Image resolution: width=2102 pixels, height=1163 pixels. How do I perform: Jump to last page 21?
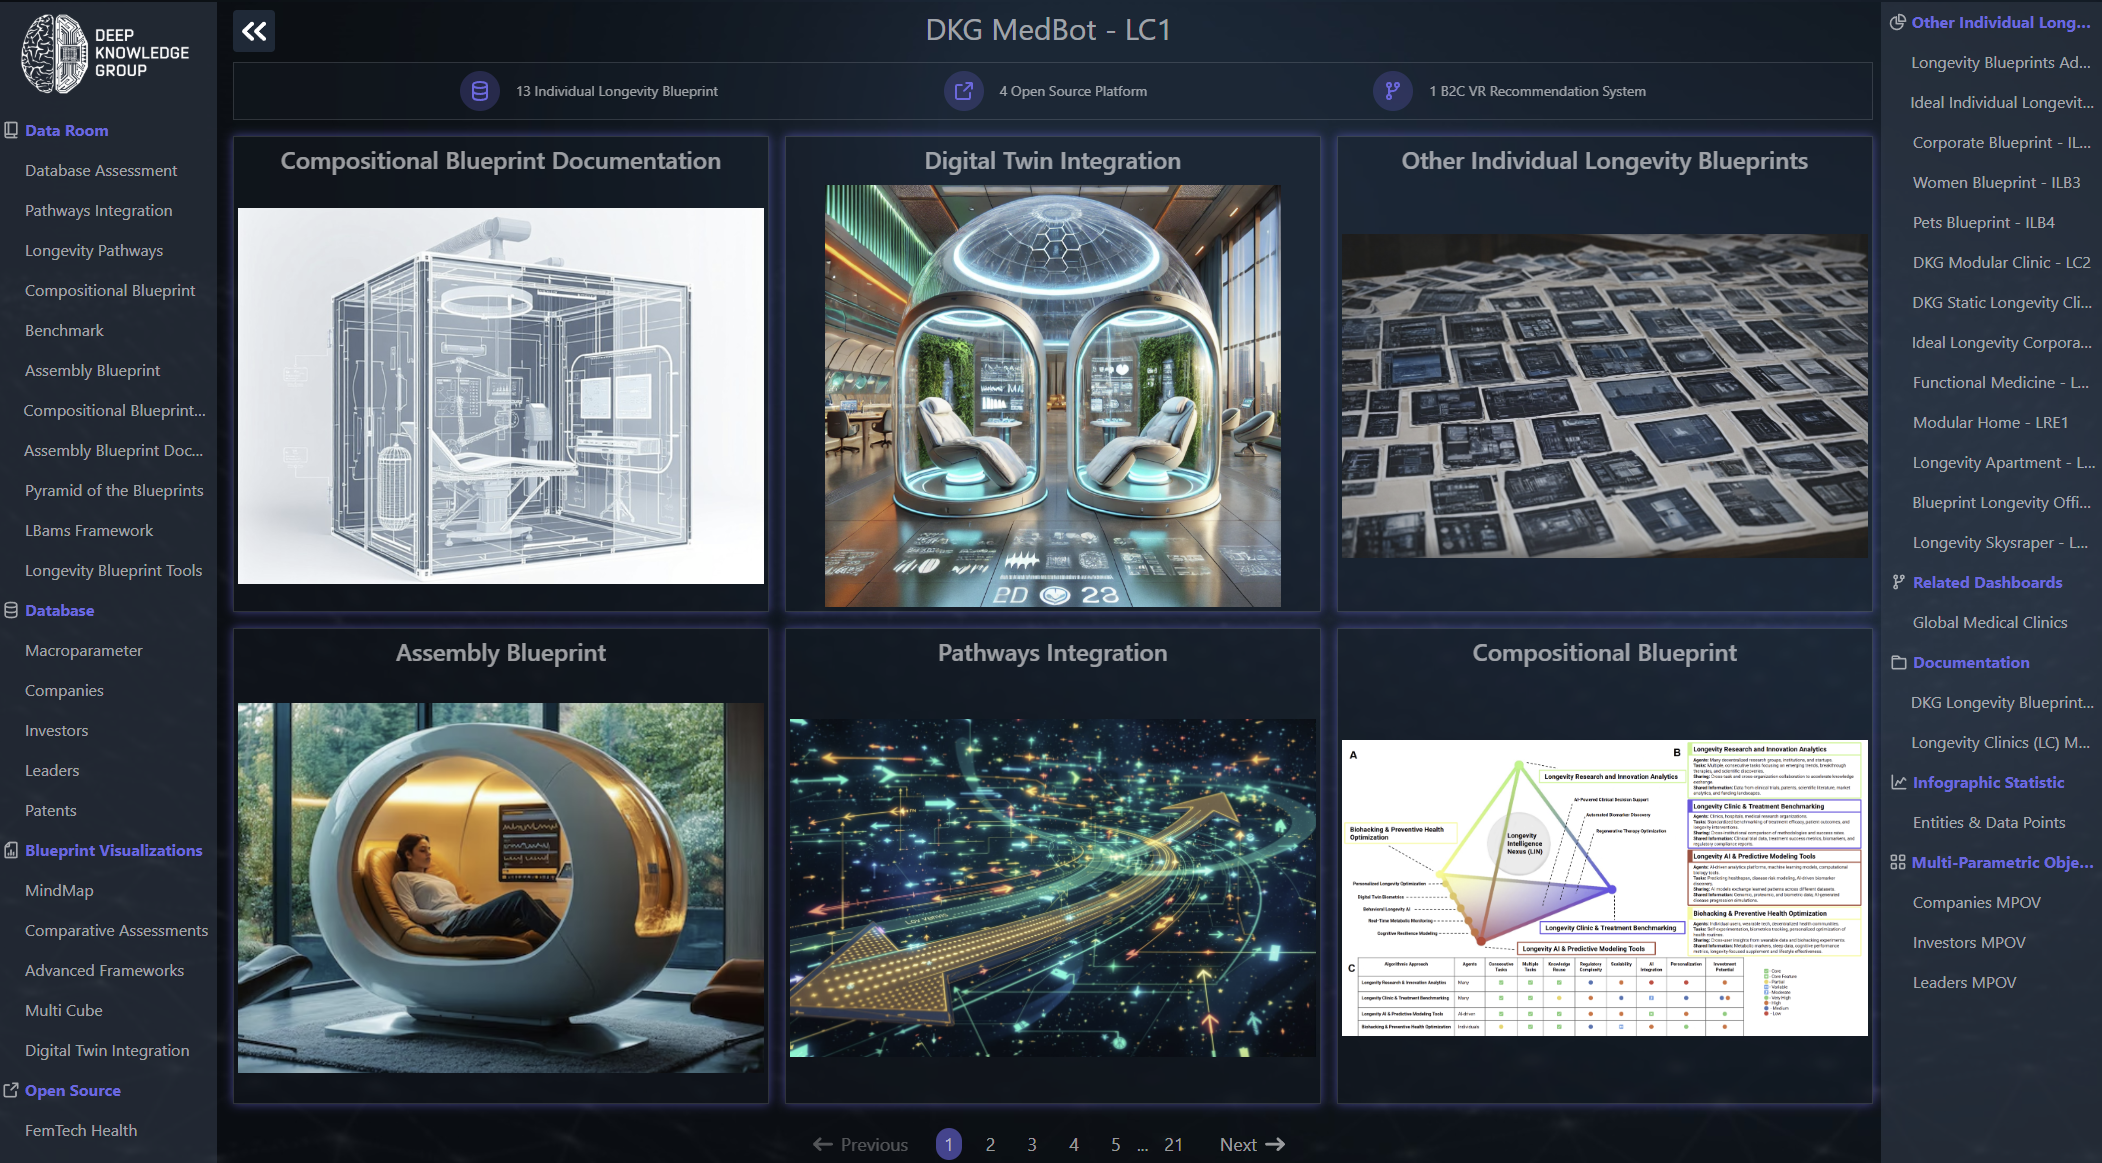coord(1173,1144)
